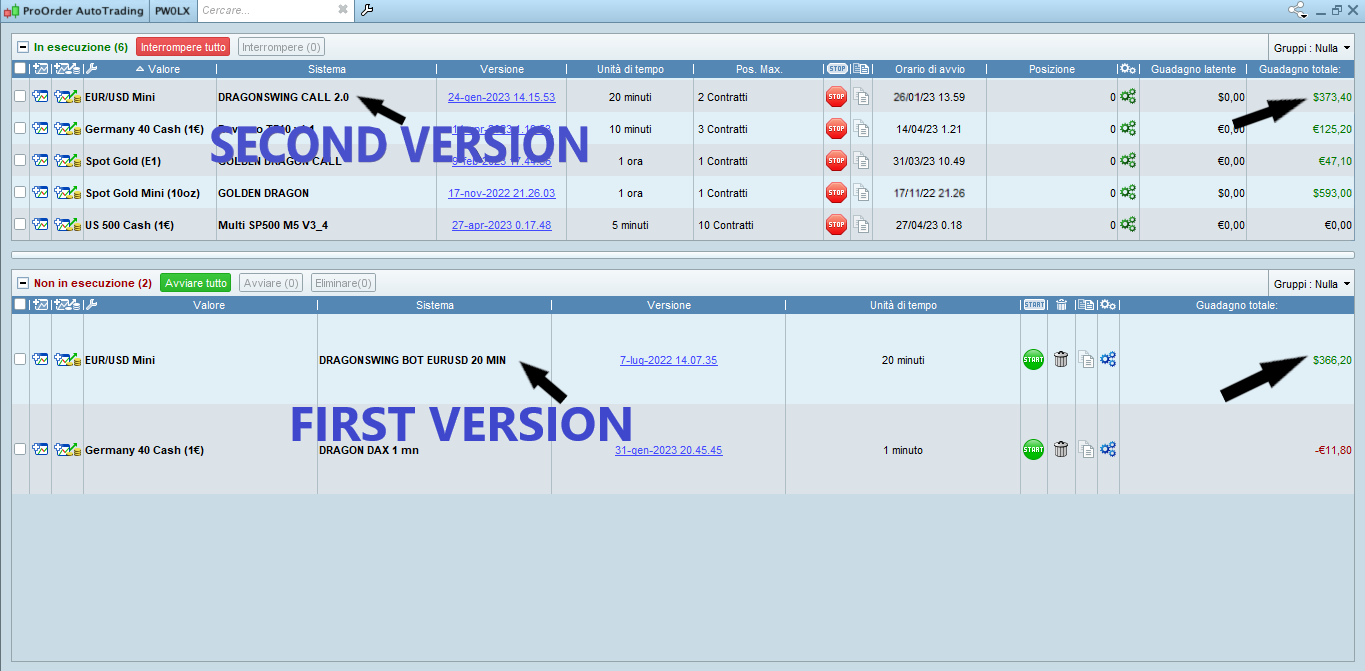Select all systems in the In esecuzione header

tap(20, 69)
